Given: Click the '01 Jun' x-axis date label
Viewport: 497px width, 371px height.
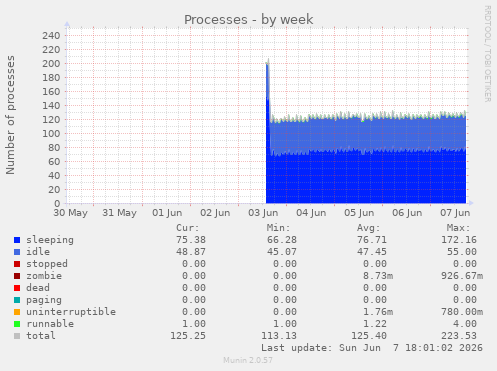Looking at the screenshot, I should pos(167,213).
